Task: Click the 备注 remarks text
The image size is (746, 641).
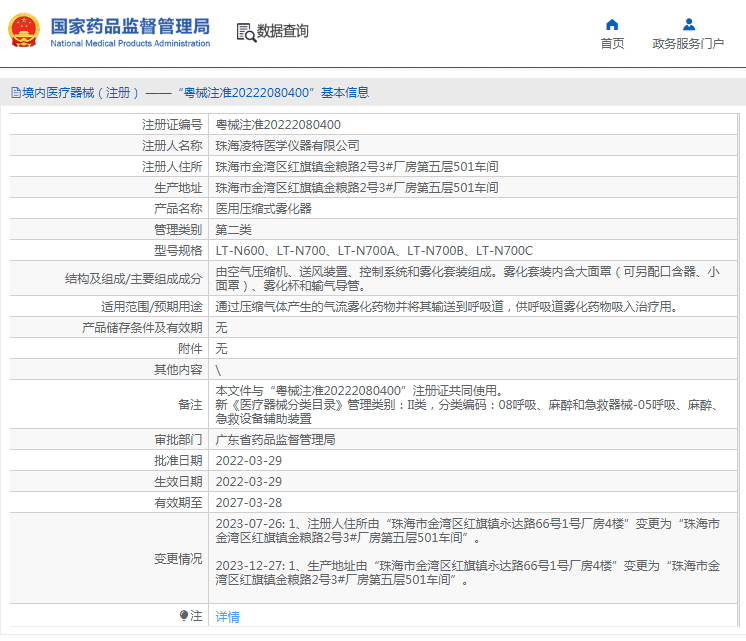Action: [466, 404]
